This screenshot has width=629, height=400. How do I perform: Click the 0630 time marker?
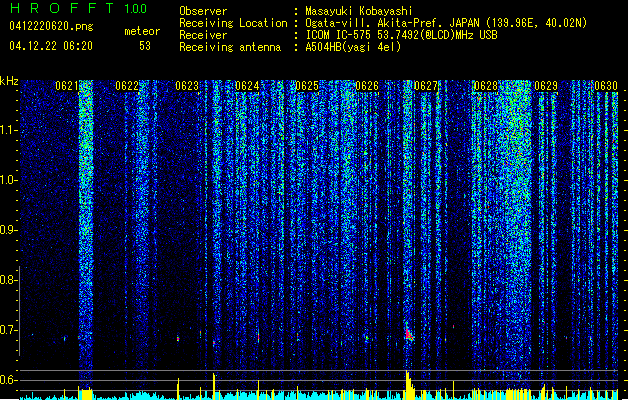tap(606, 86)
